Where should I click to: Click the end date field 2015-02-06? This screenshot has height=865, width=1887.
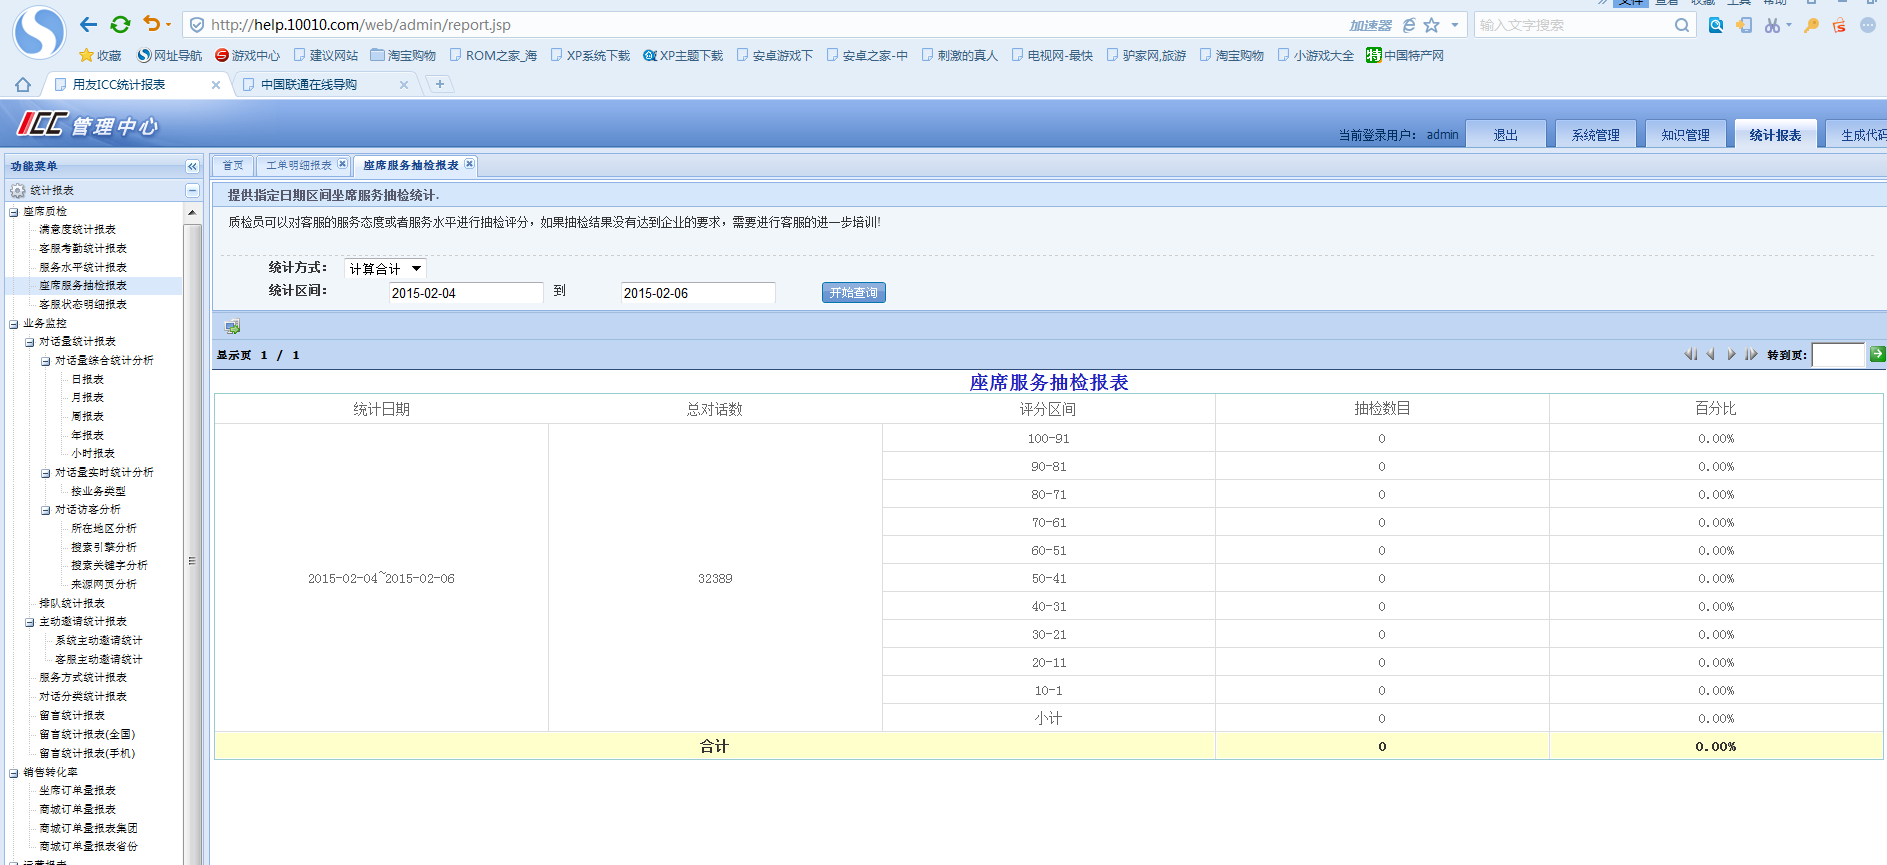pos(698,293)
